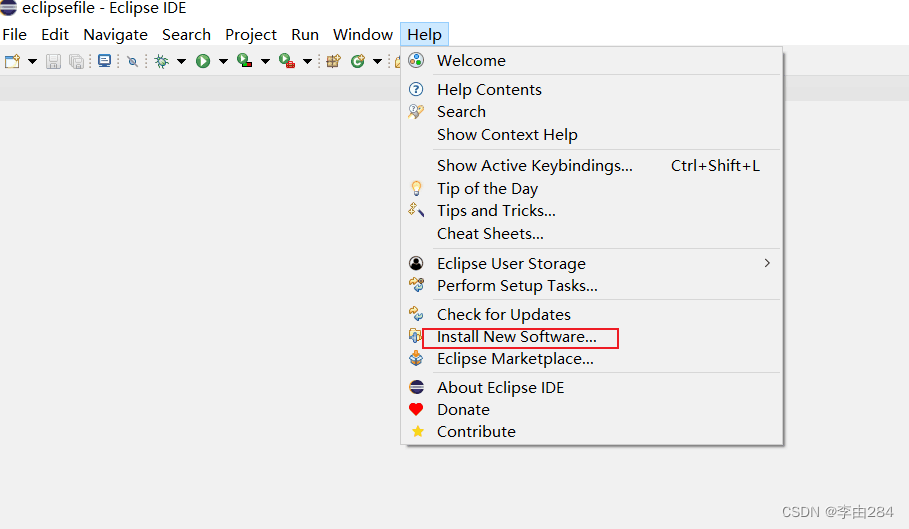Click the Help Search icon
909x529 pixels.
(x=416, y=111)
